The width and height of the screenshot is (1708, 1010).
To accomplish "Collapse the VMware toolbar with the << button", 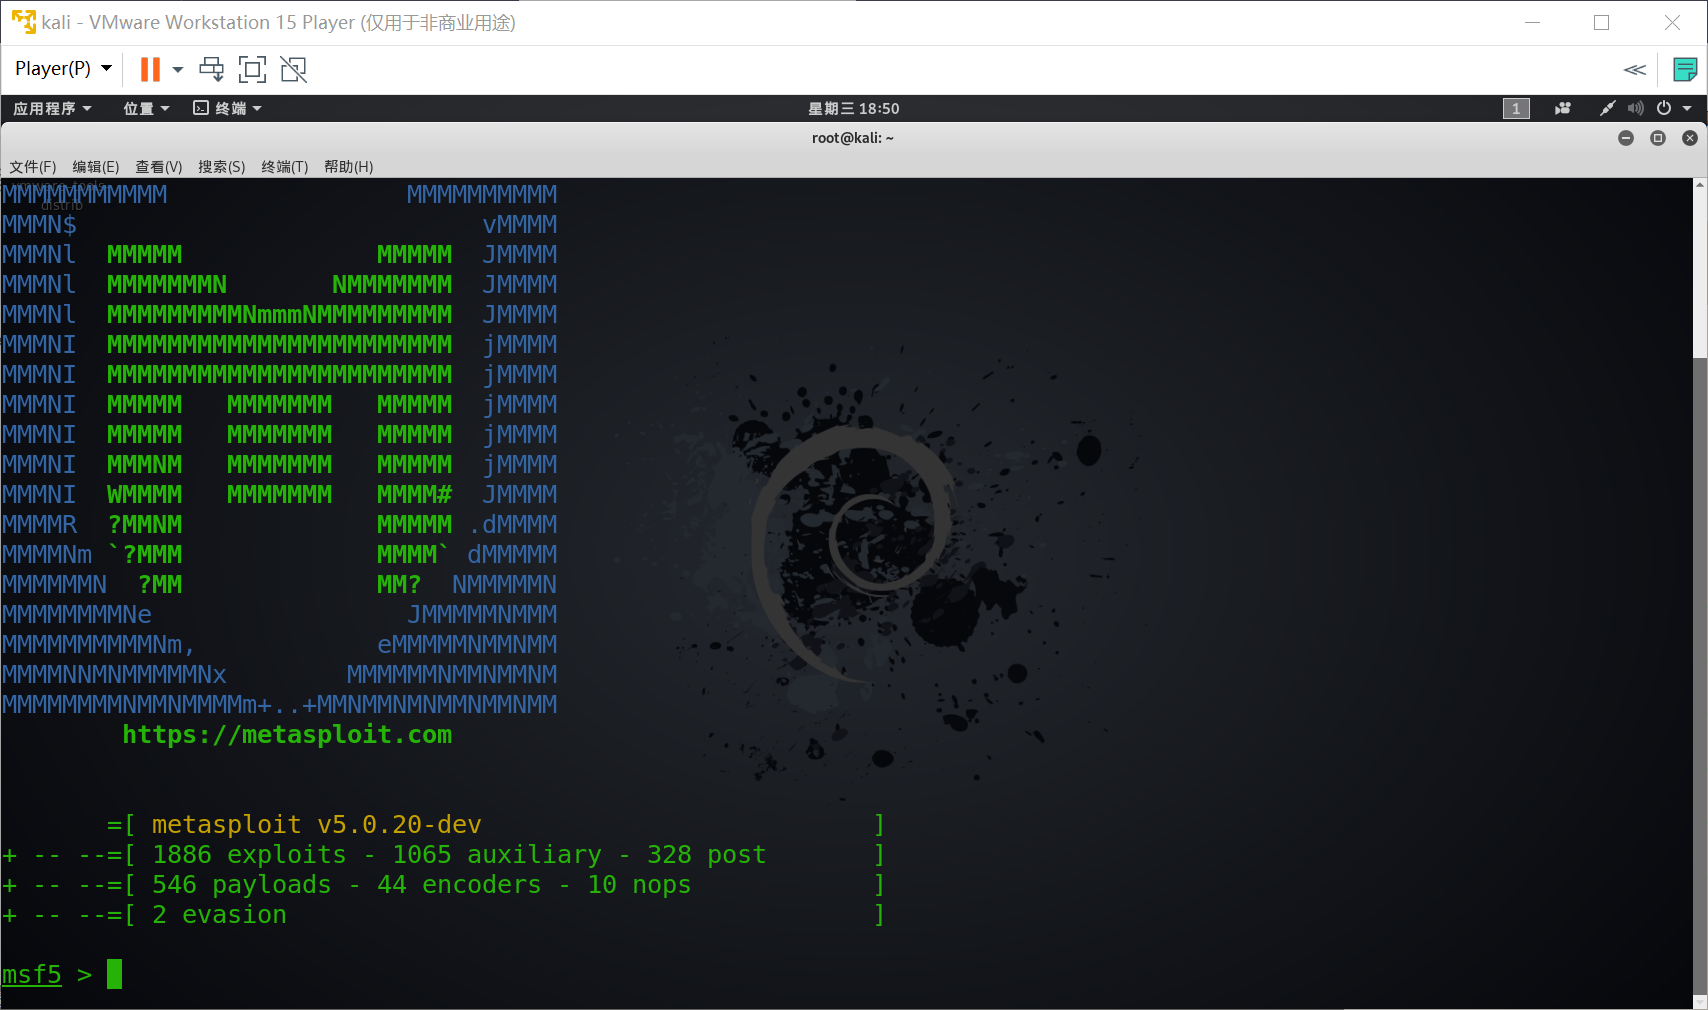I will (1635, 69).
